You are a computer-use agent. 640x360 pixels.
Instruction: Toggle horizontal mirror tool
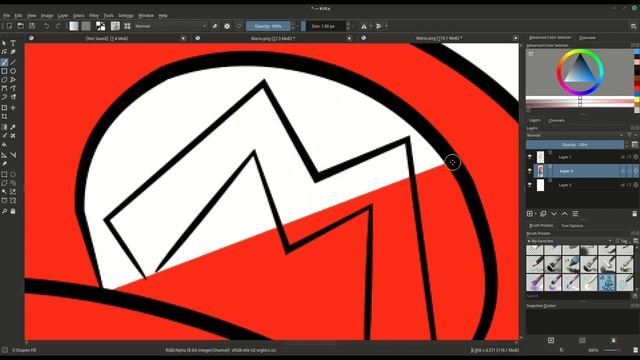[364, 26]
